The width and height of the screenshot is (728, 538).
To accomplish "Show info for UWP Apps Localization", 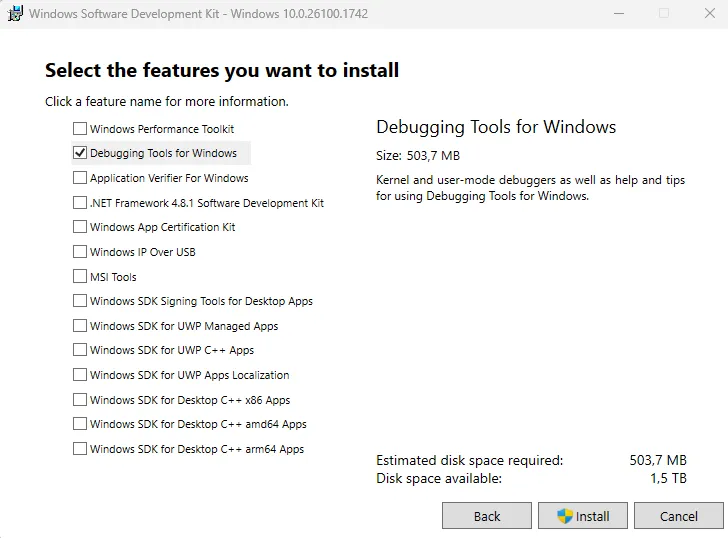I will coord(189,375).
